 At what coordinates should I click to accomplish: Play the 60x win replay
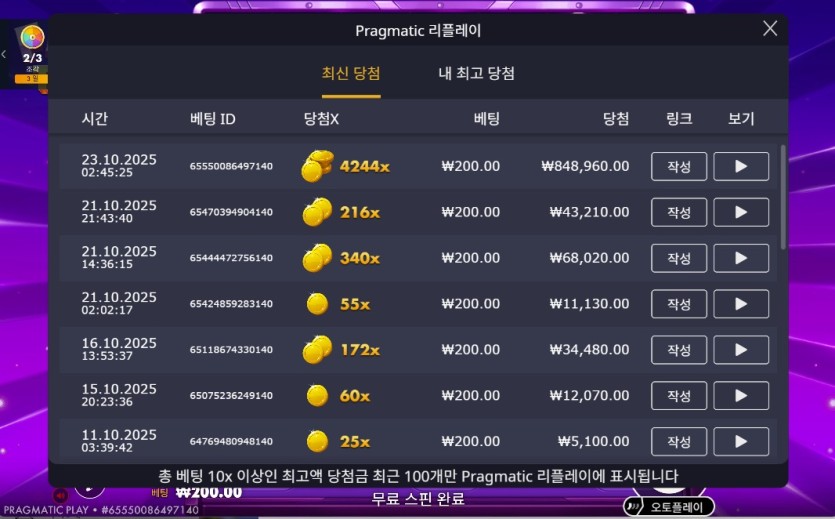pos(741,396)
